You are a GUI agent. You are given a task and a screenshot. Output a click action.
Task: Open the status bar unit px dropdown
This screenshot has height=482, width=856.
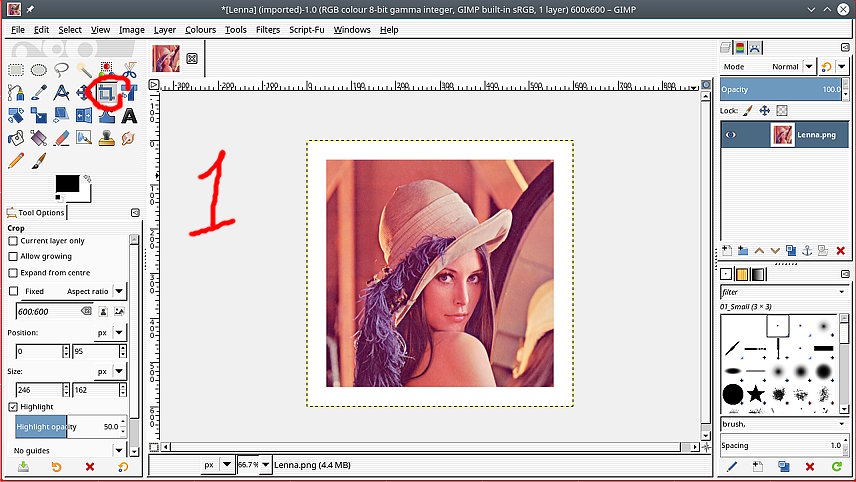[227, 465]
